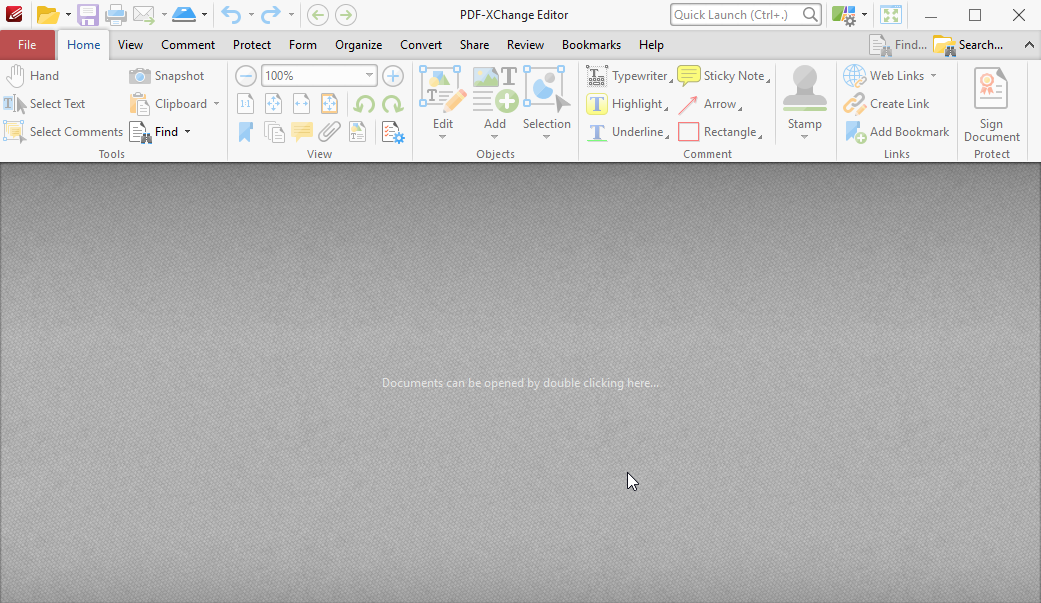Open UI options icon with gear in title bar
This screenshot has height=603, width=1041.
pyautogui.click(x=844, y=15)
